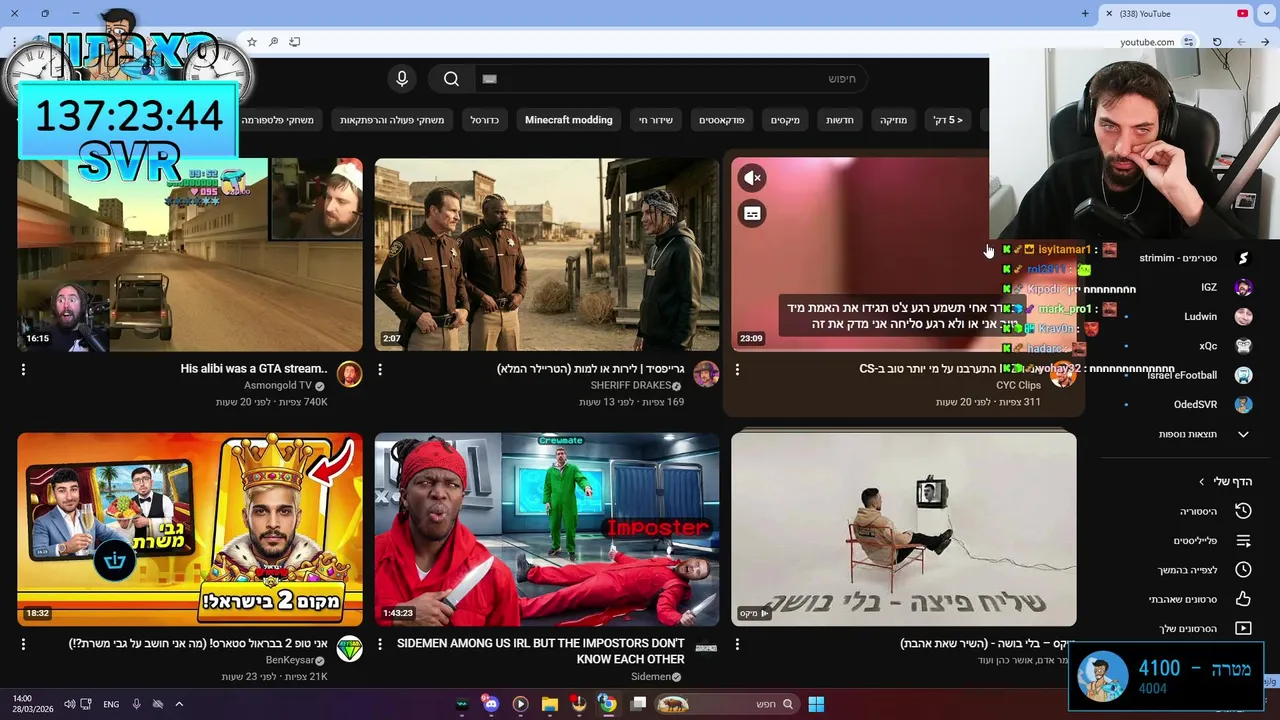Select the '< 5 דק' filter chip

point(948,120)
